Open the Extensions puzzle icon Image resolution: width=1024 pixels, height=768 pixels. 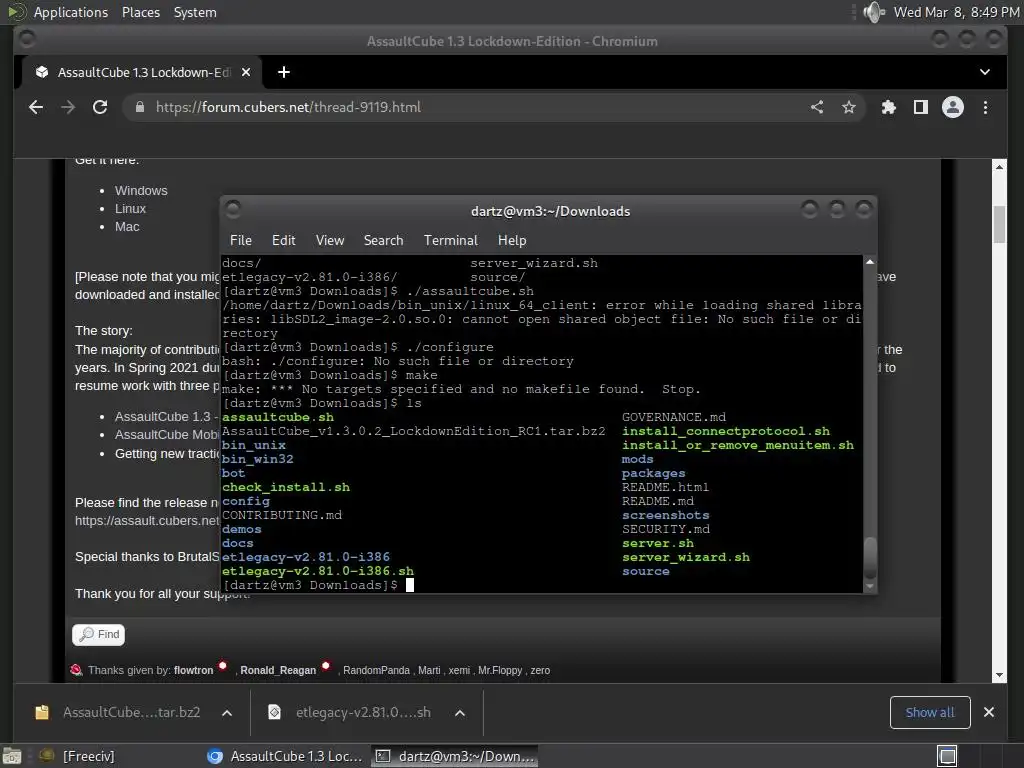point(889,107)
